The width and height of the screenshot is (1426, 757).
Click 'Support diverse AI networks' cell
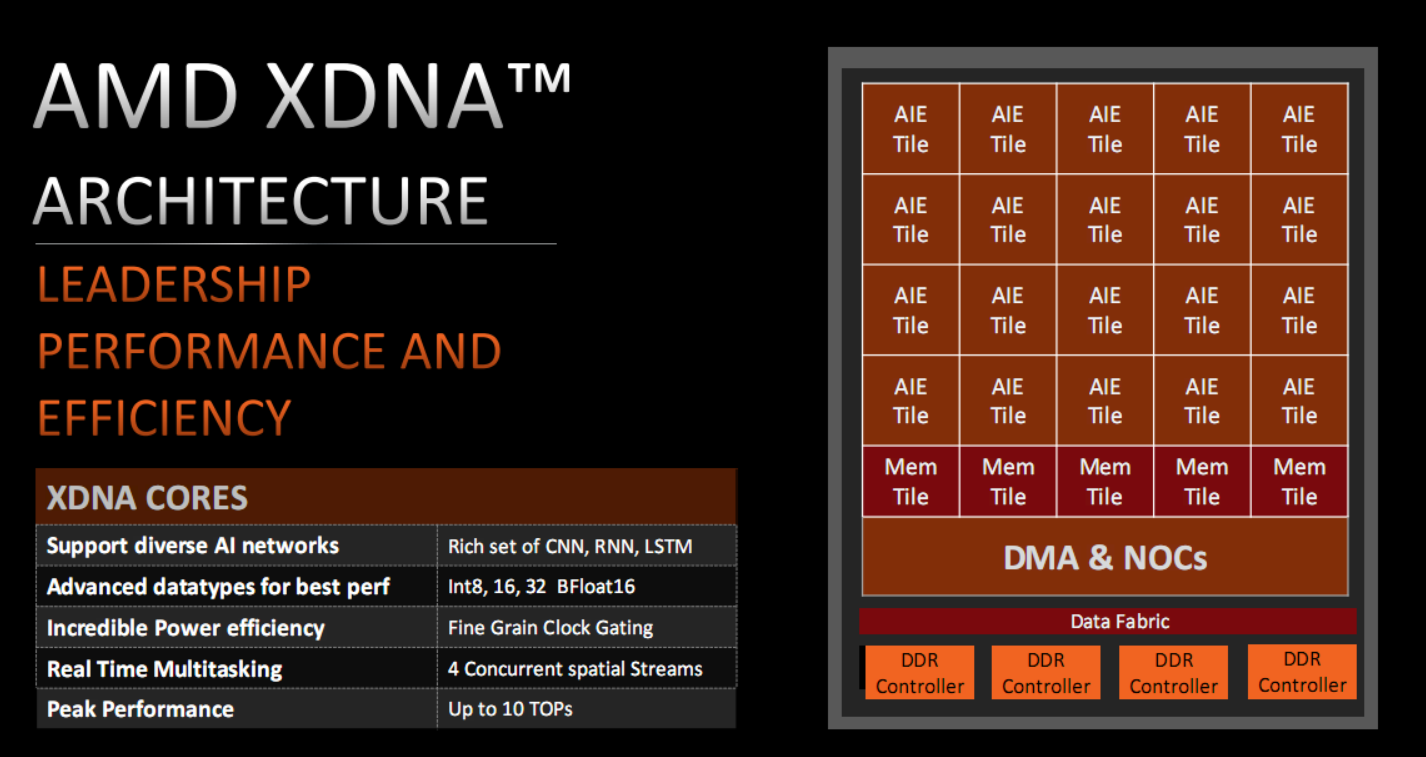coord(237,546)
